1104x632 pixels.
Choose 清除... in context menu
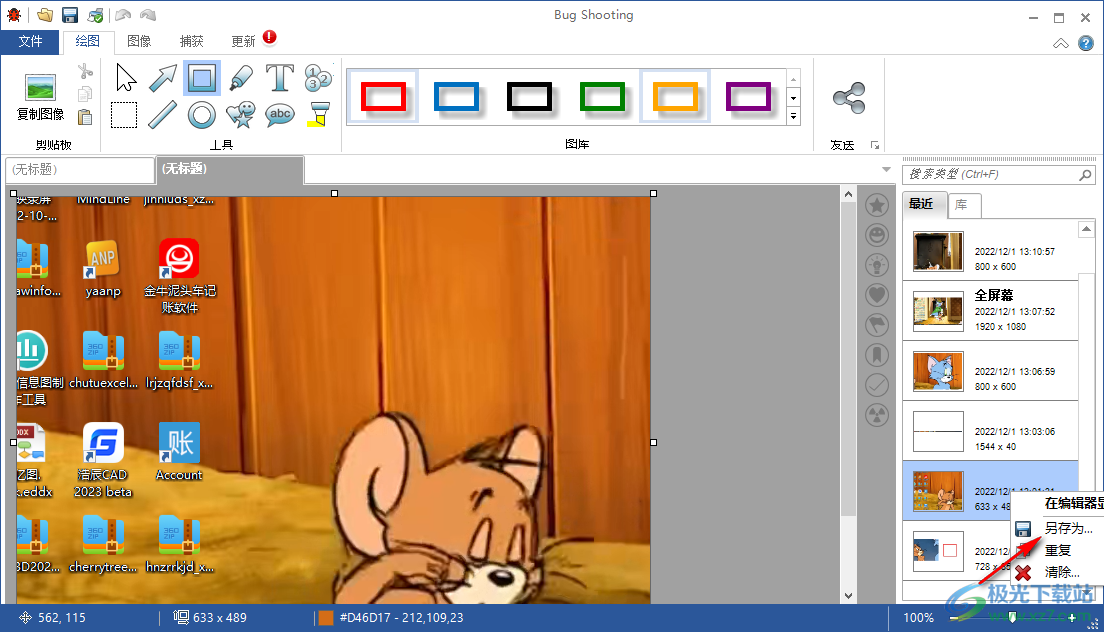1062,572
